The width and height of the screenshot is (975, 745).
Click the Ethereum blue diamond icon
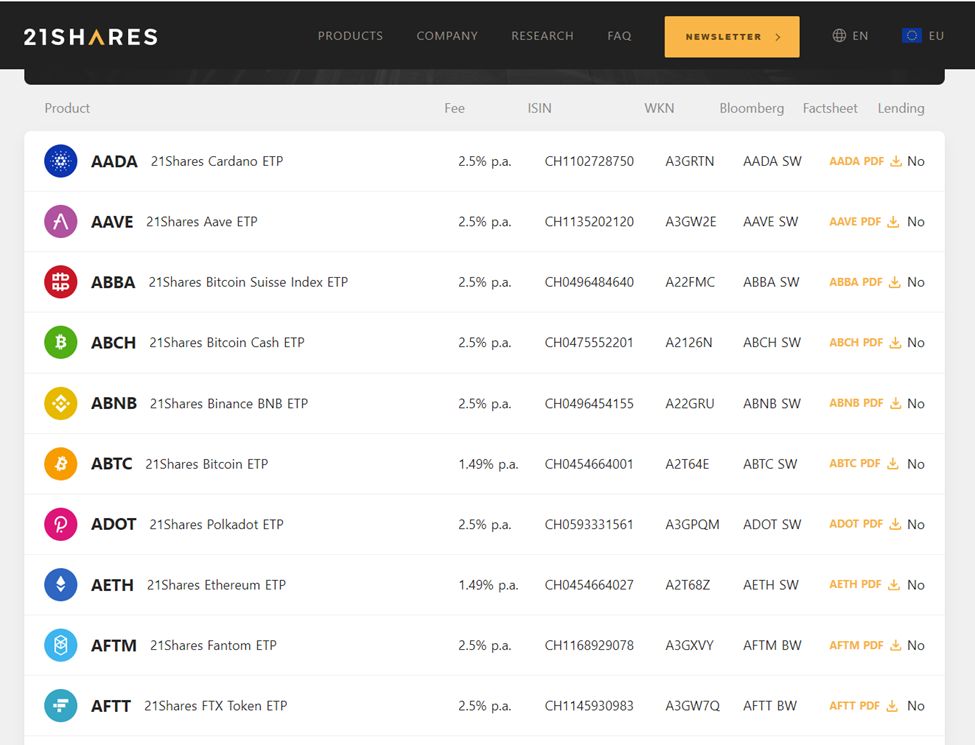pyautogui.click(x=61, y=585)
